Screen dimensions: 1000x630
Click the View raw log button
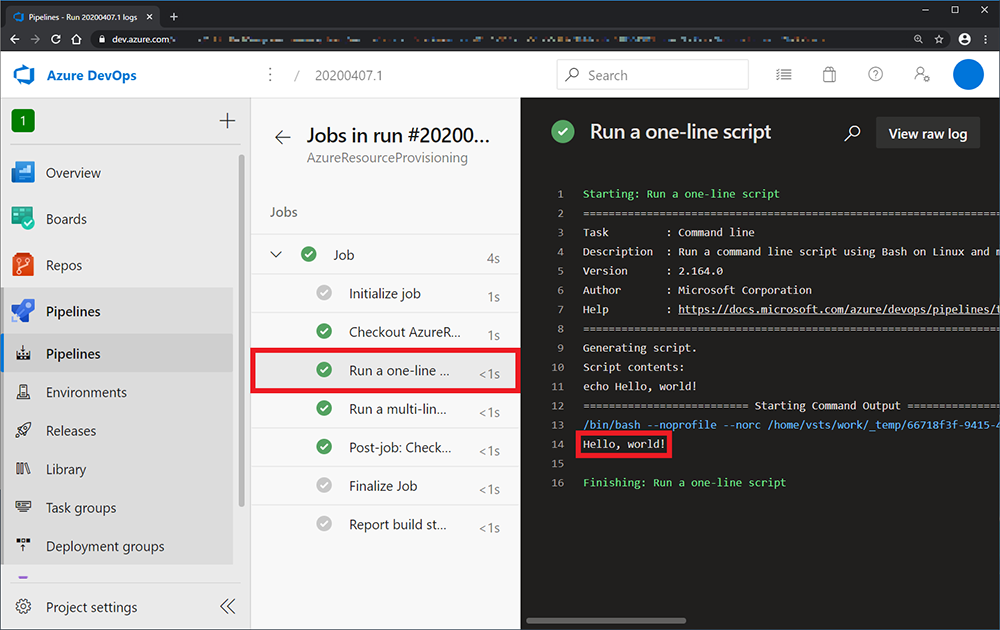click(928, 133)
